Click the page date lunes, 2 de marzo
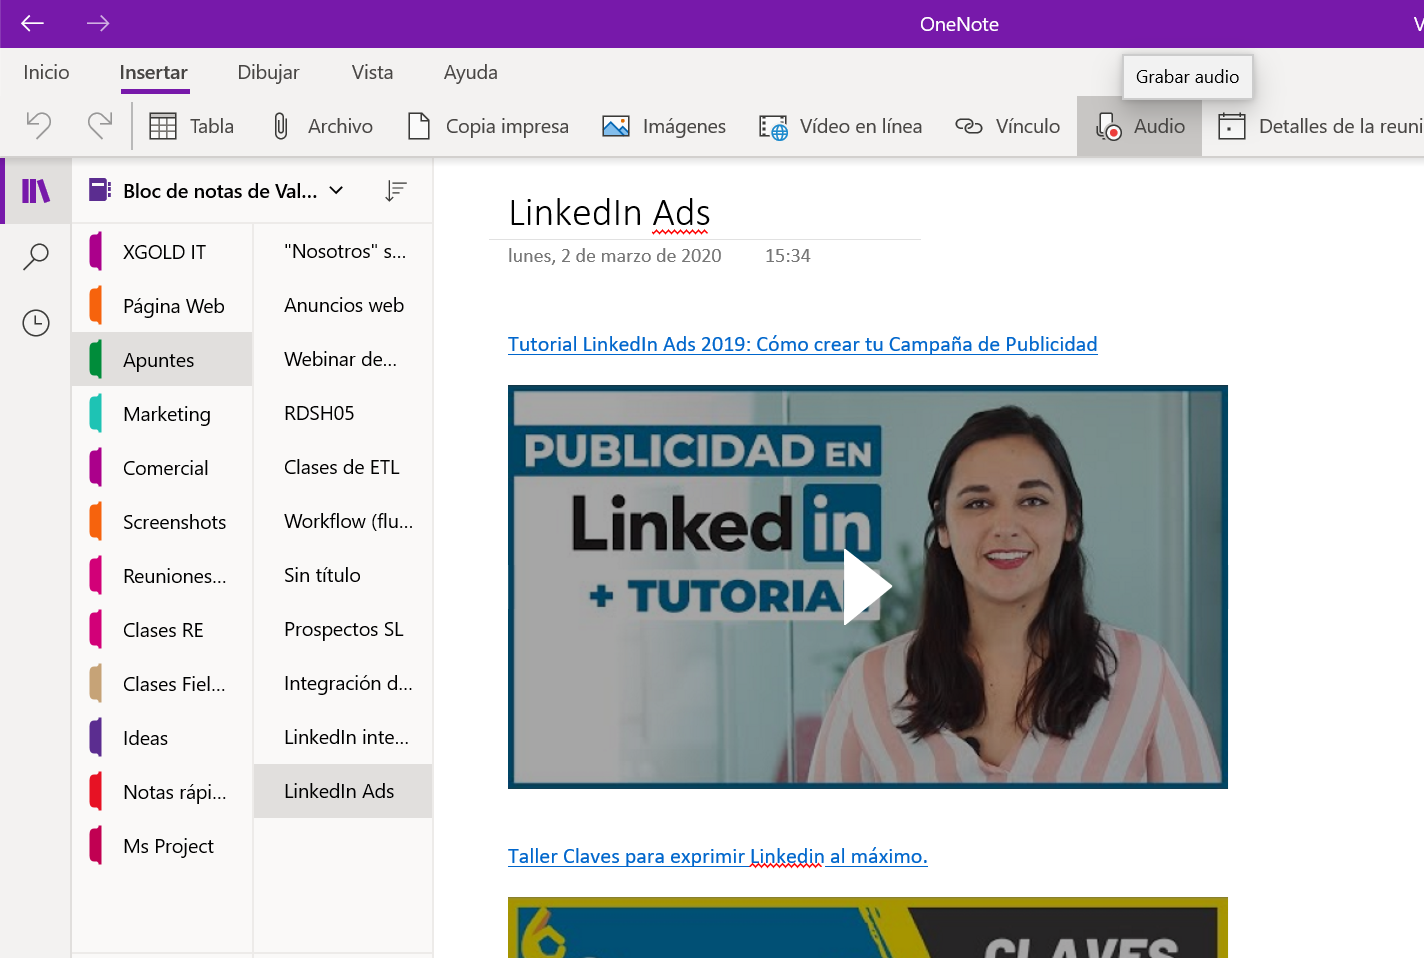Screen dimensions: 1424x958 tap(614, 256)
